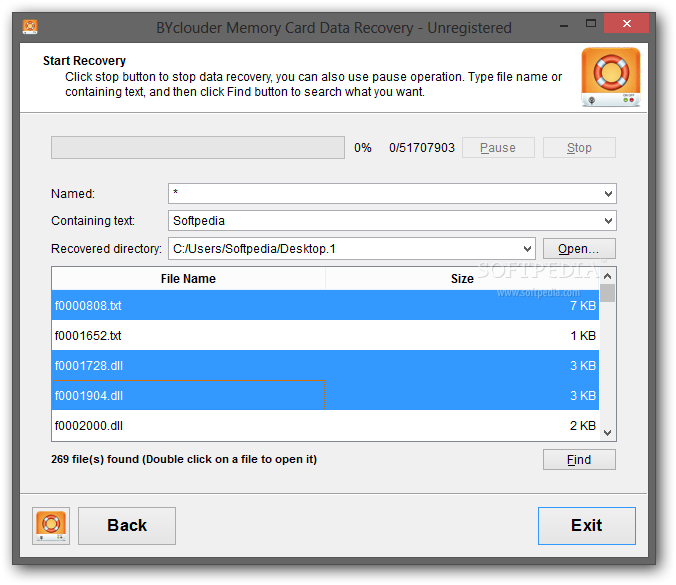Click the file list scrollbar thumb

click(x=607, y=293)
